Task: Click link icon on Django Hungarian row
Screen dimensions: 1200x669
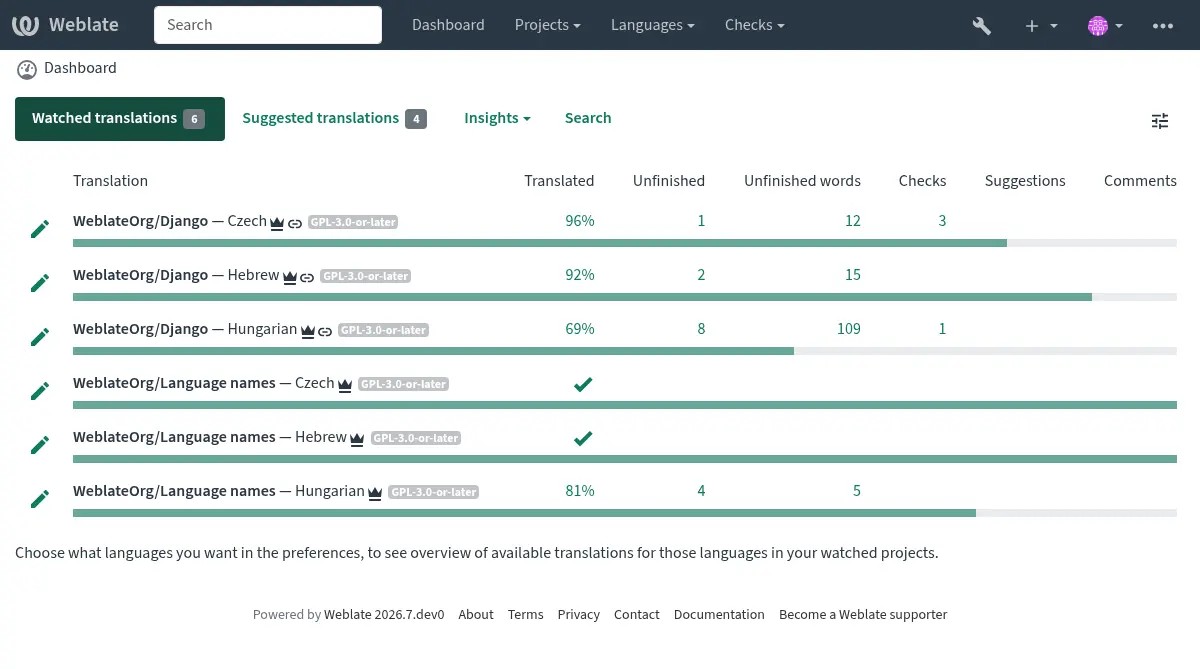Action: click(325, 331)
